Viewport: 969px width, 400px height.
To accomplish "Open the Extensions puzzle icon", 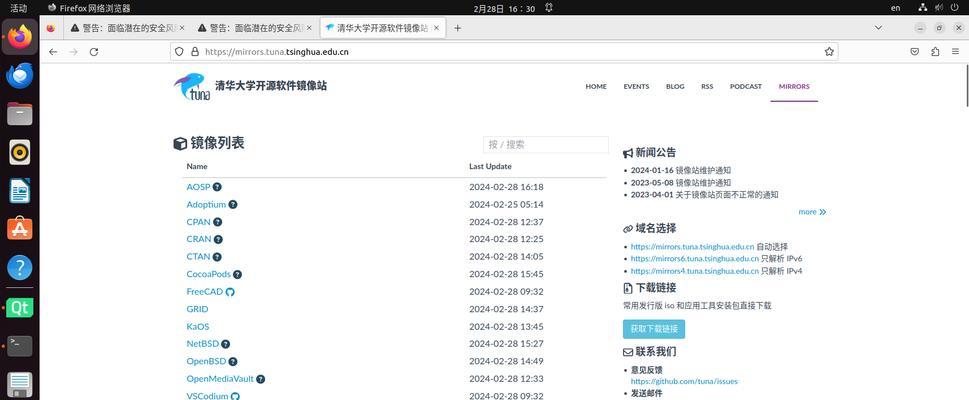I will (935, 52).
